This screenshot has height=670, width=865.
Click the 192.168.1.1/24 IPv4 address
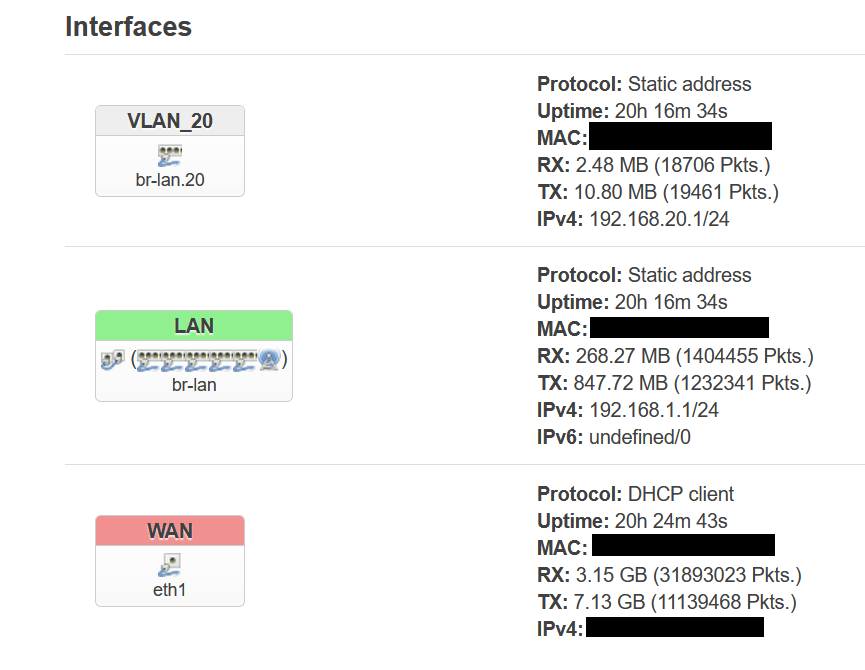coord(654,410)
